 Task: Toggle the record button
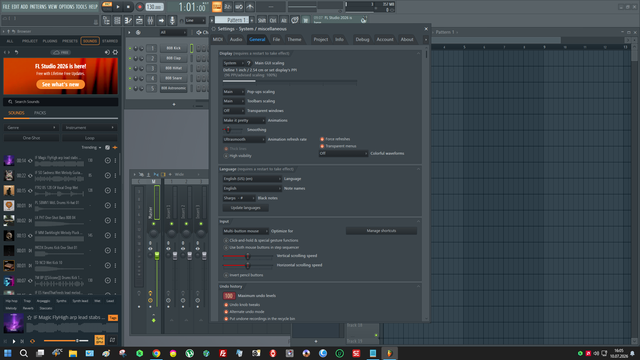pos(140,7)
